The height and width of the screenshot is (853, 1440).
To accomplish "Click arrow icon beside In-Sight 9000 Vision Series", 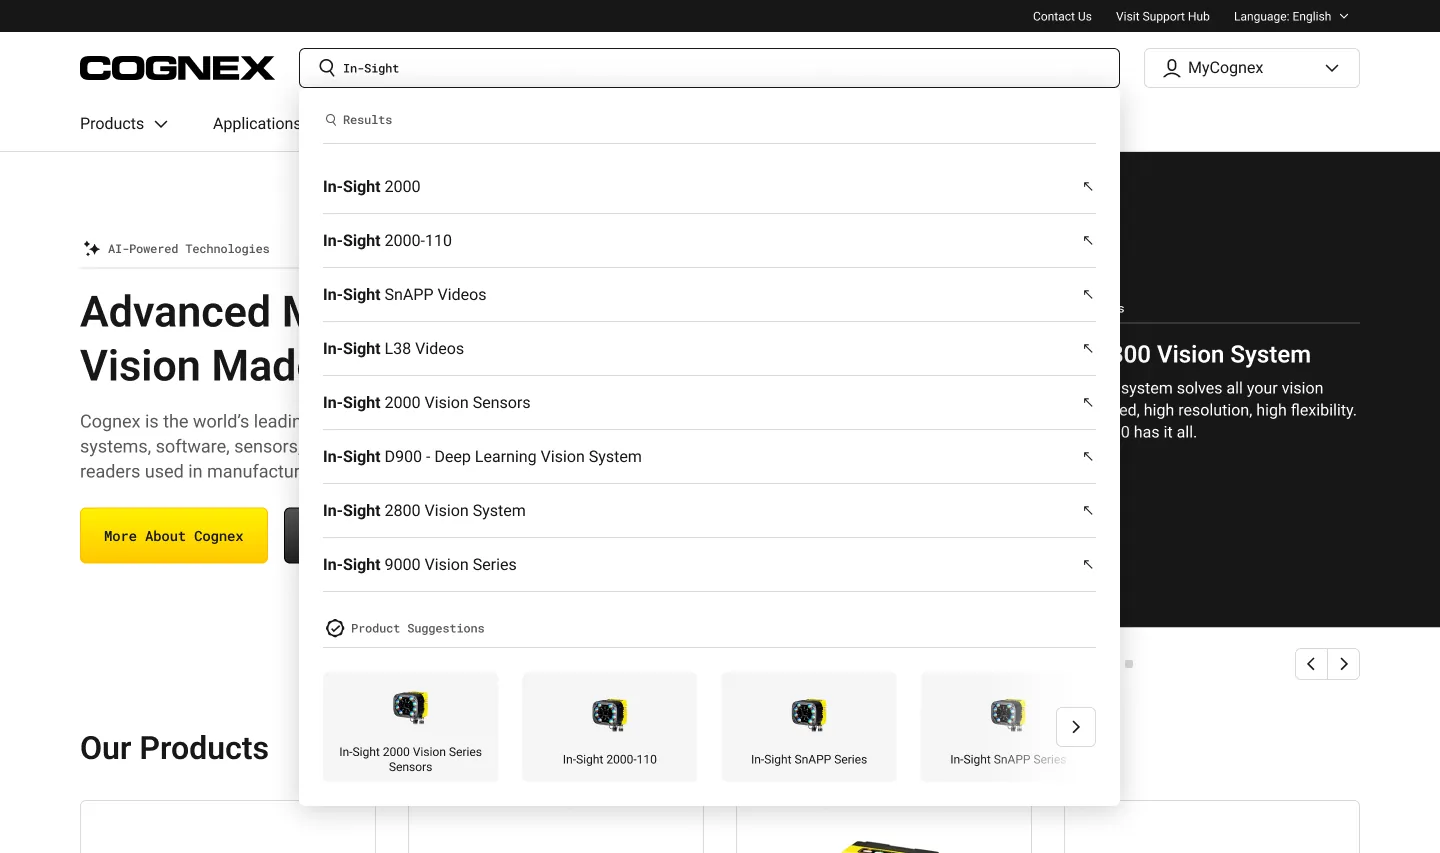I will point(1088,564).
